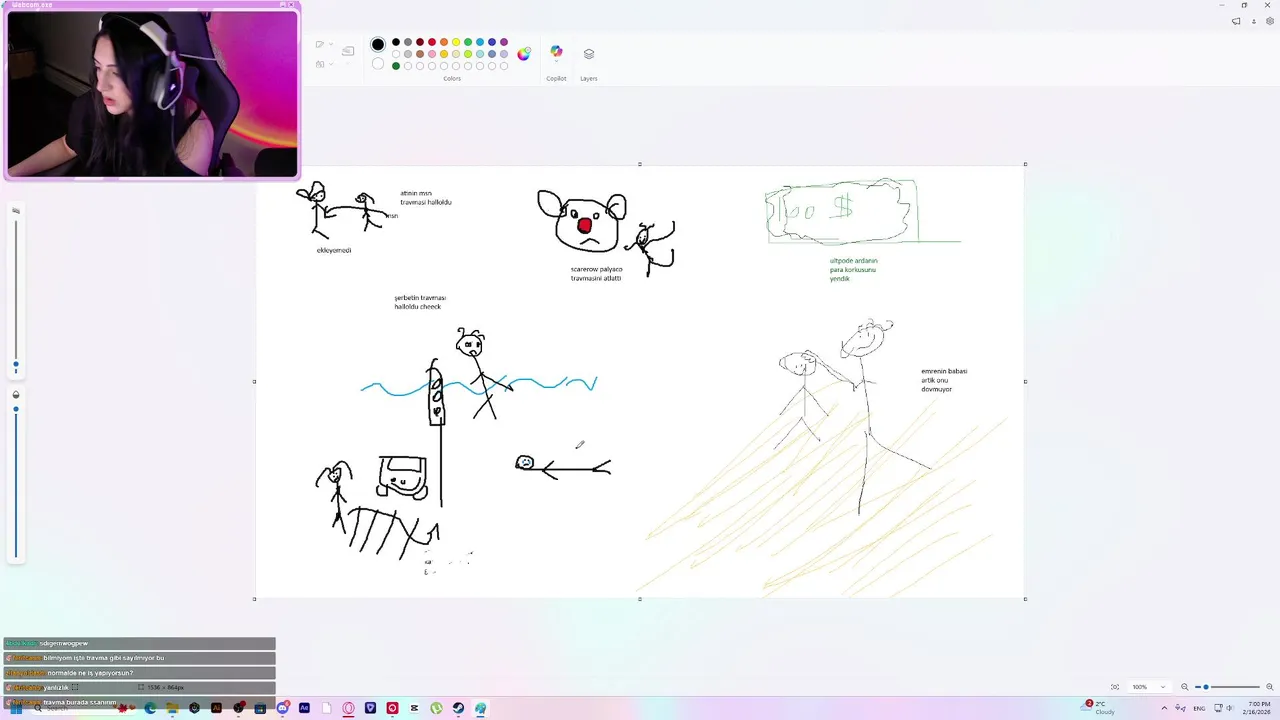Pick the purple palette swatch
The height and width of the screenshot is (720, 1280).
[x=504, y=42]
